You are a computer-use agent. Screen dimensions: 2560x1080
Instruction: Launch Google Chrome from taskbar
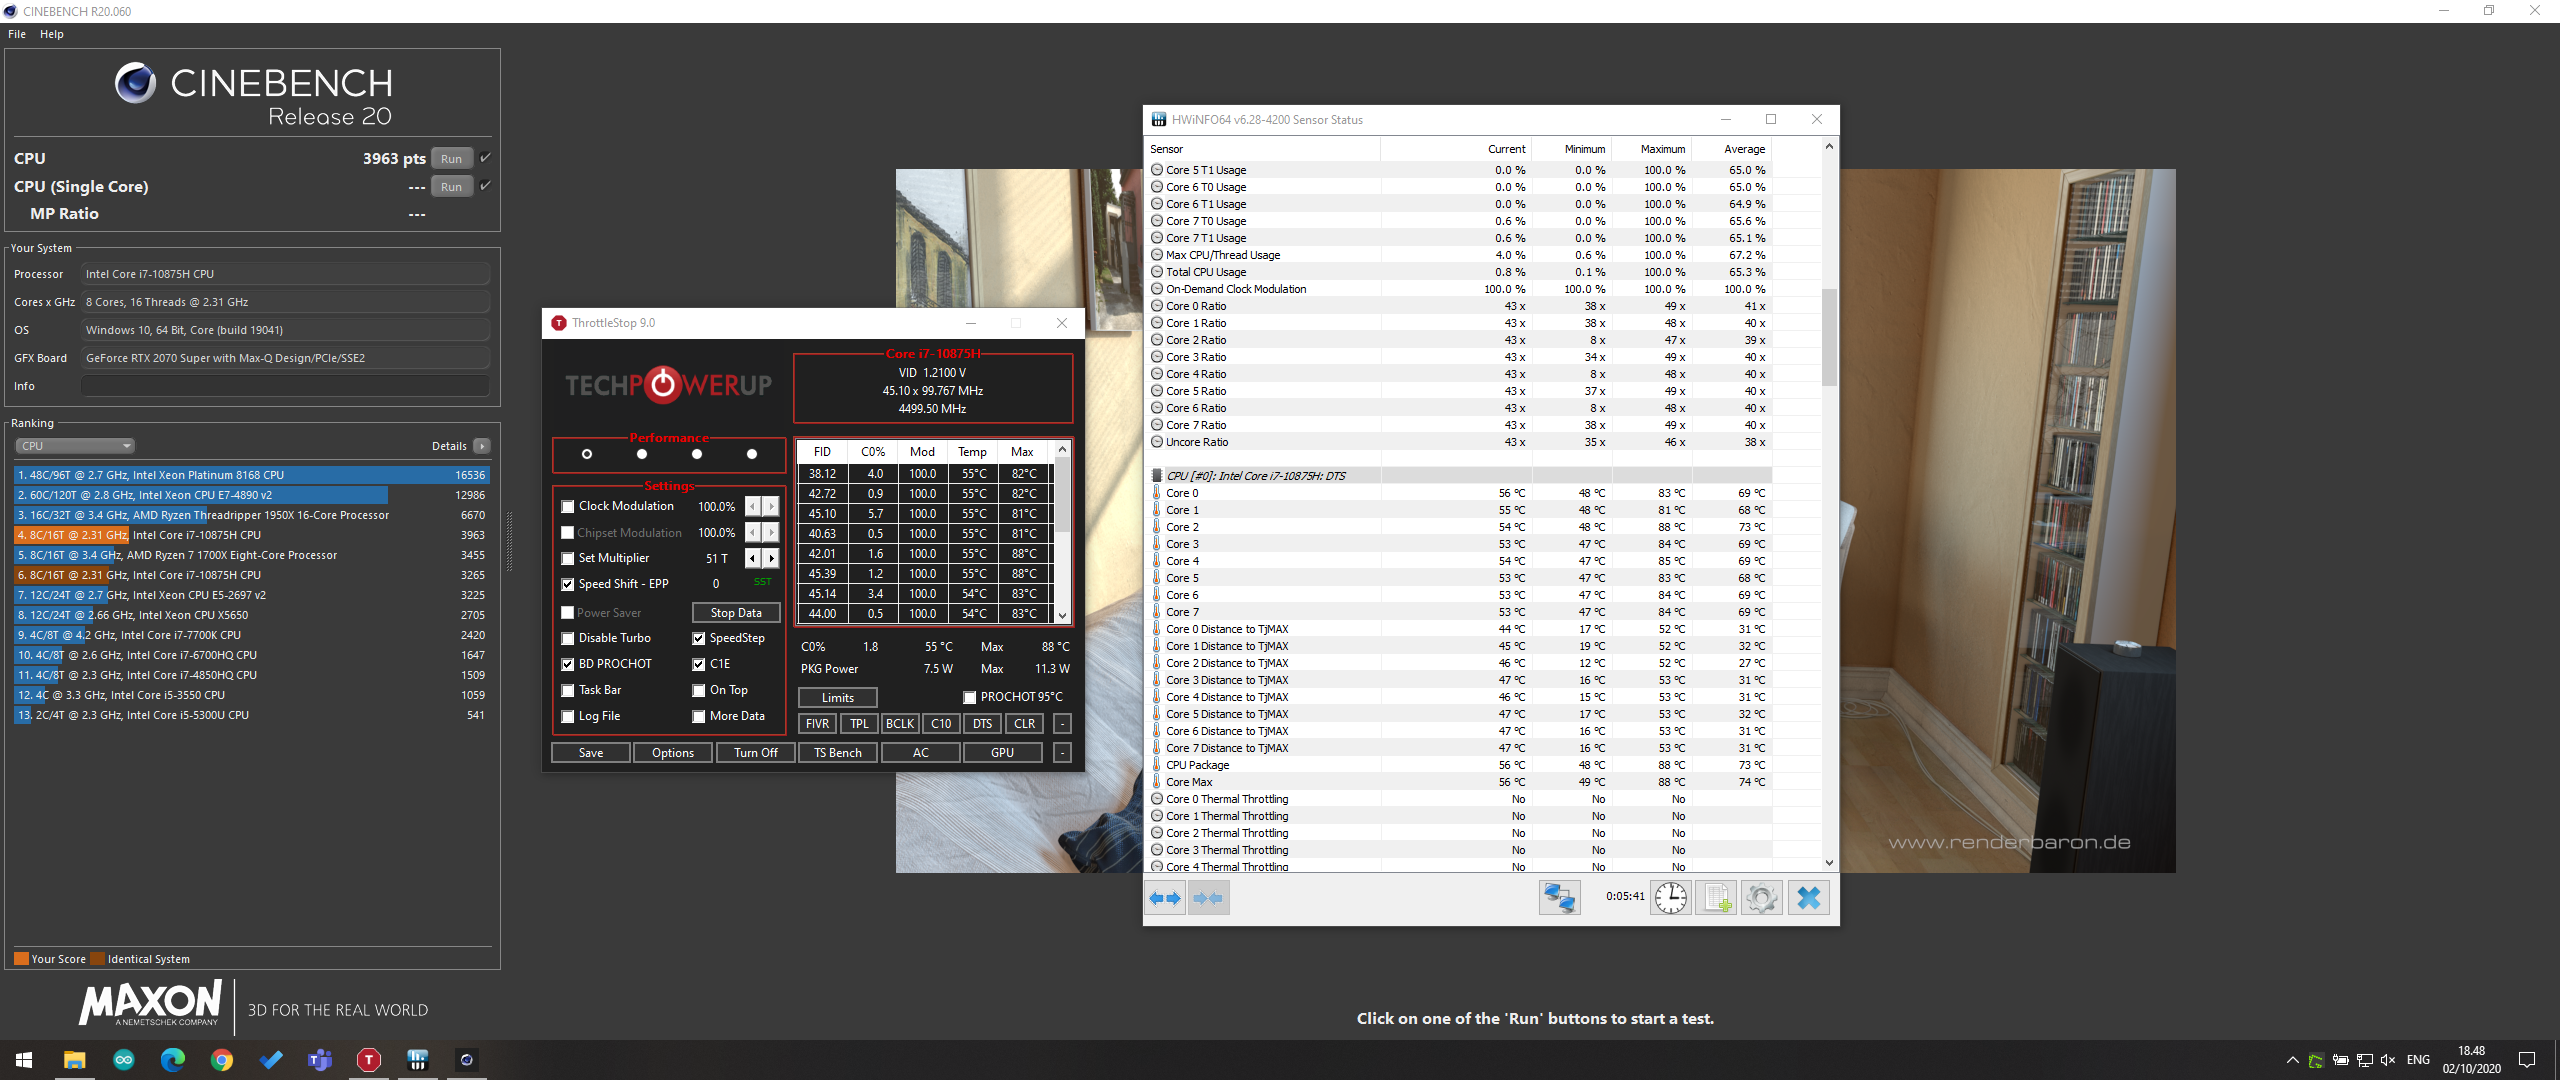pos(222,1060)
